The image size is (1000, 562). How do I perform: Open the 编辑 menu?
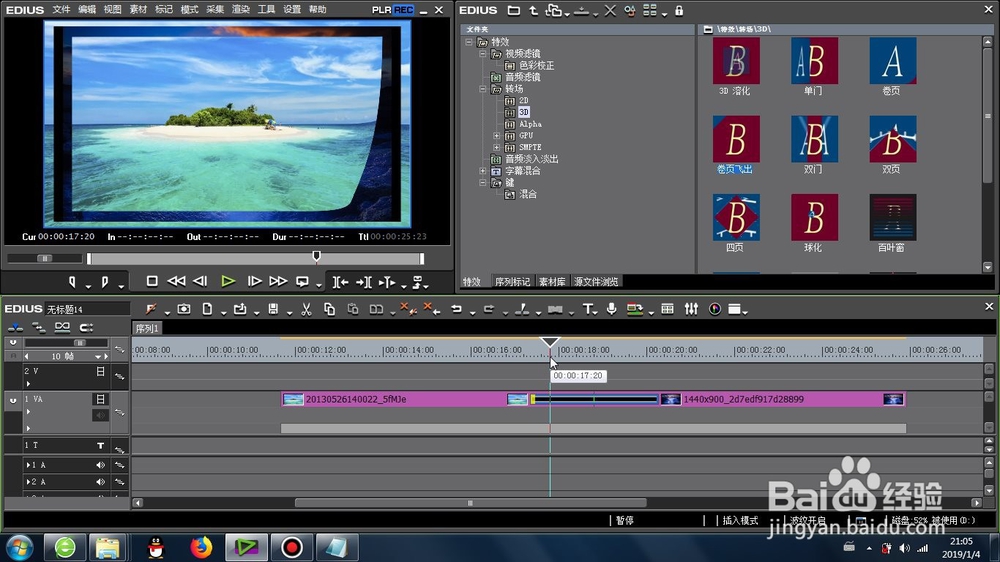click(x=87, y=10)
